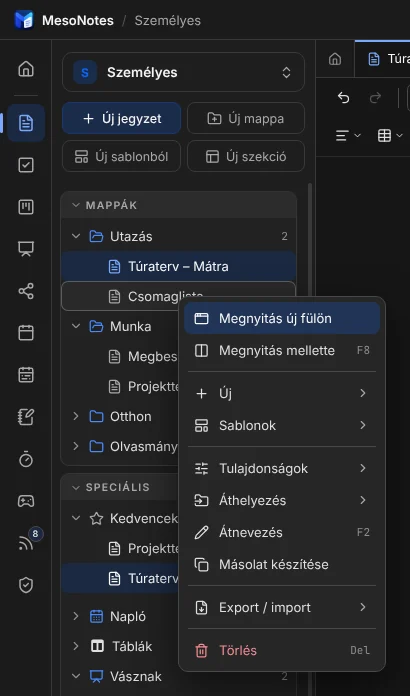Collapse the MAPPÁK section
This screenshot has width=410, height=696.
tap(76, 205)
